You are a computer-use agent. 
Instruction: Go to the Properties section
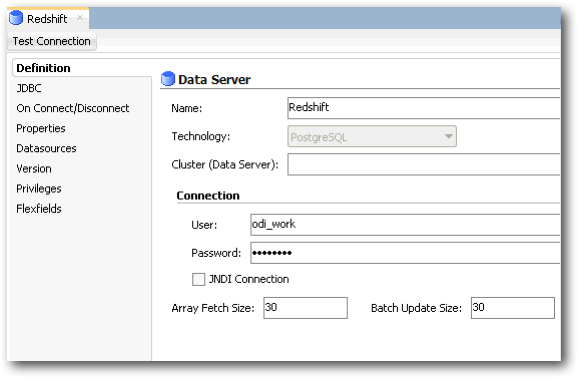[x=41, y=128]
